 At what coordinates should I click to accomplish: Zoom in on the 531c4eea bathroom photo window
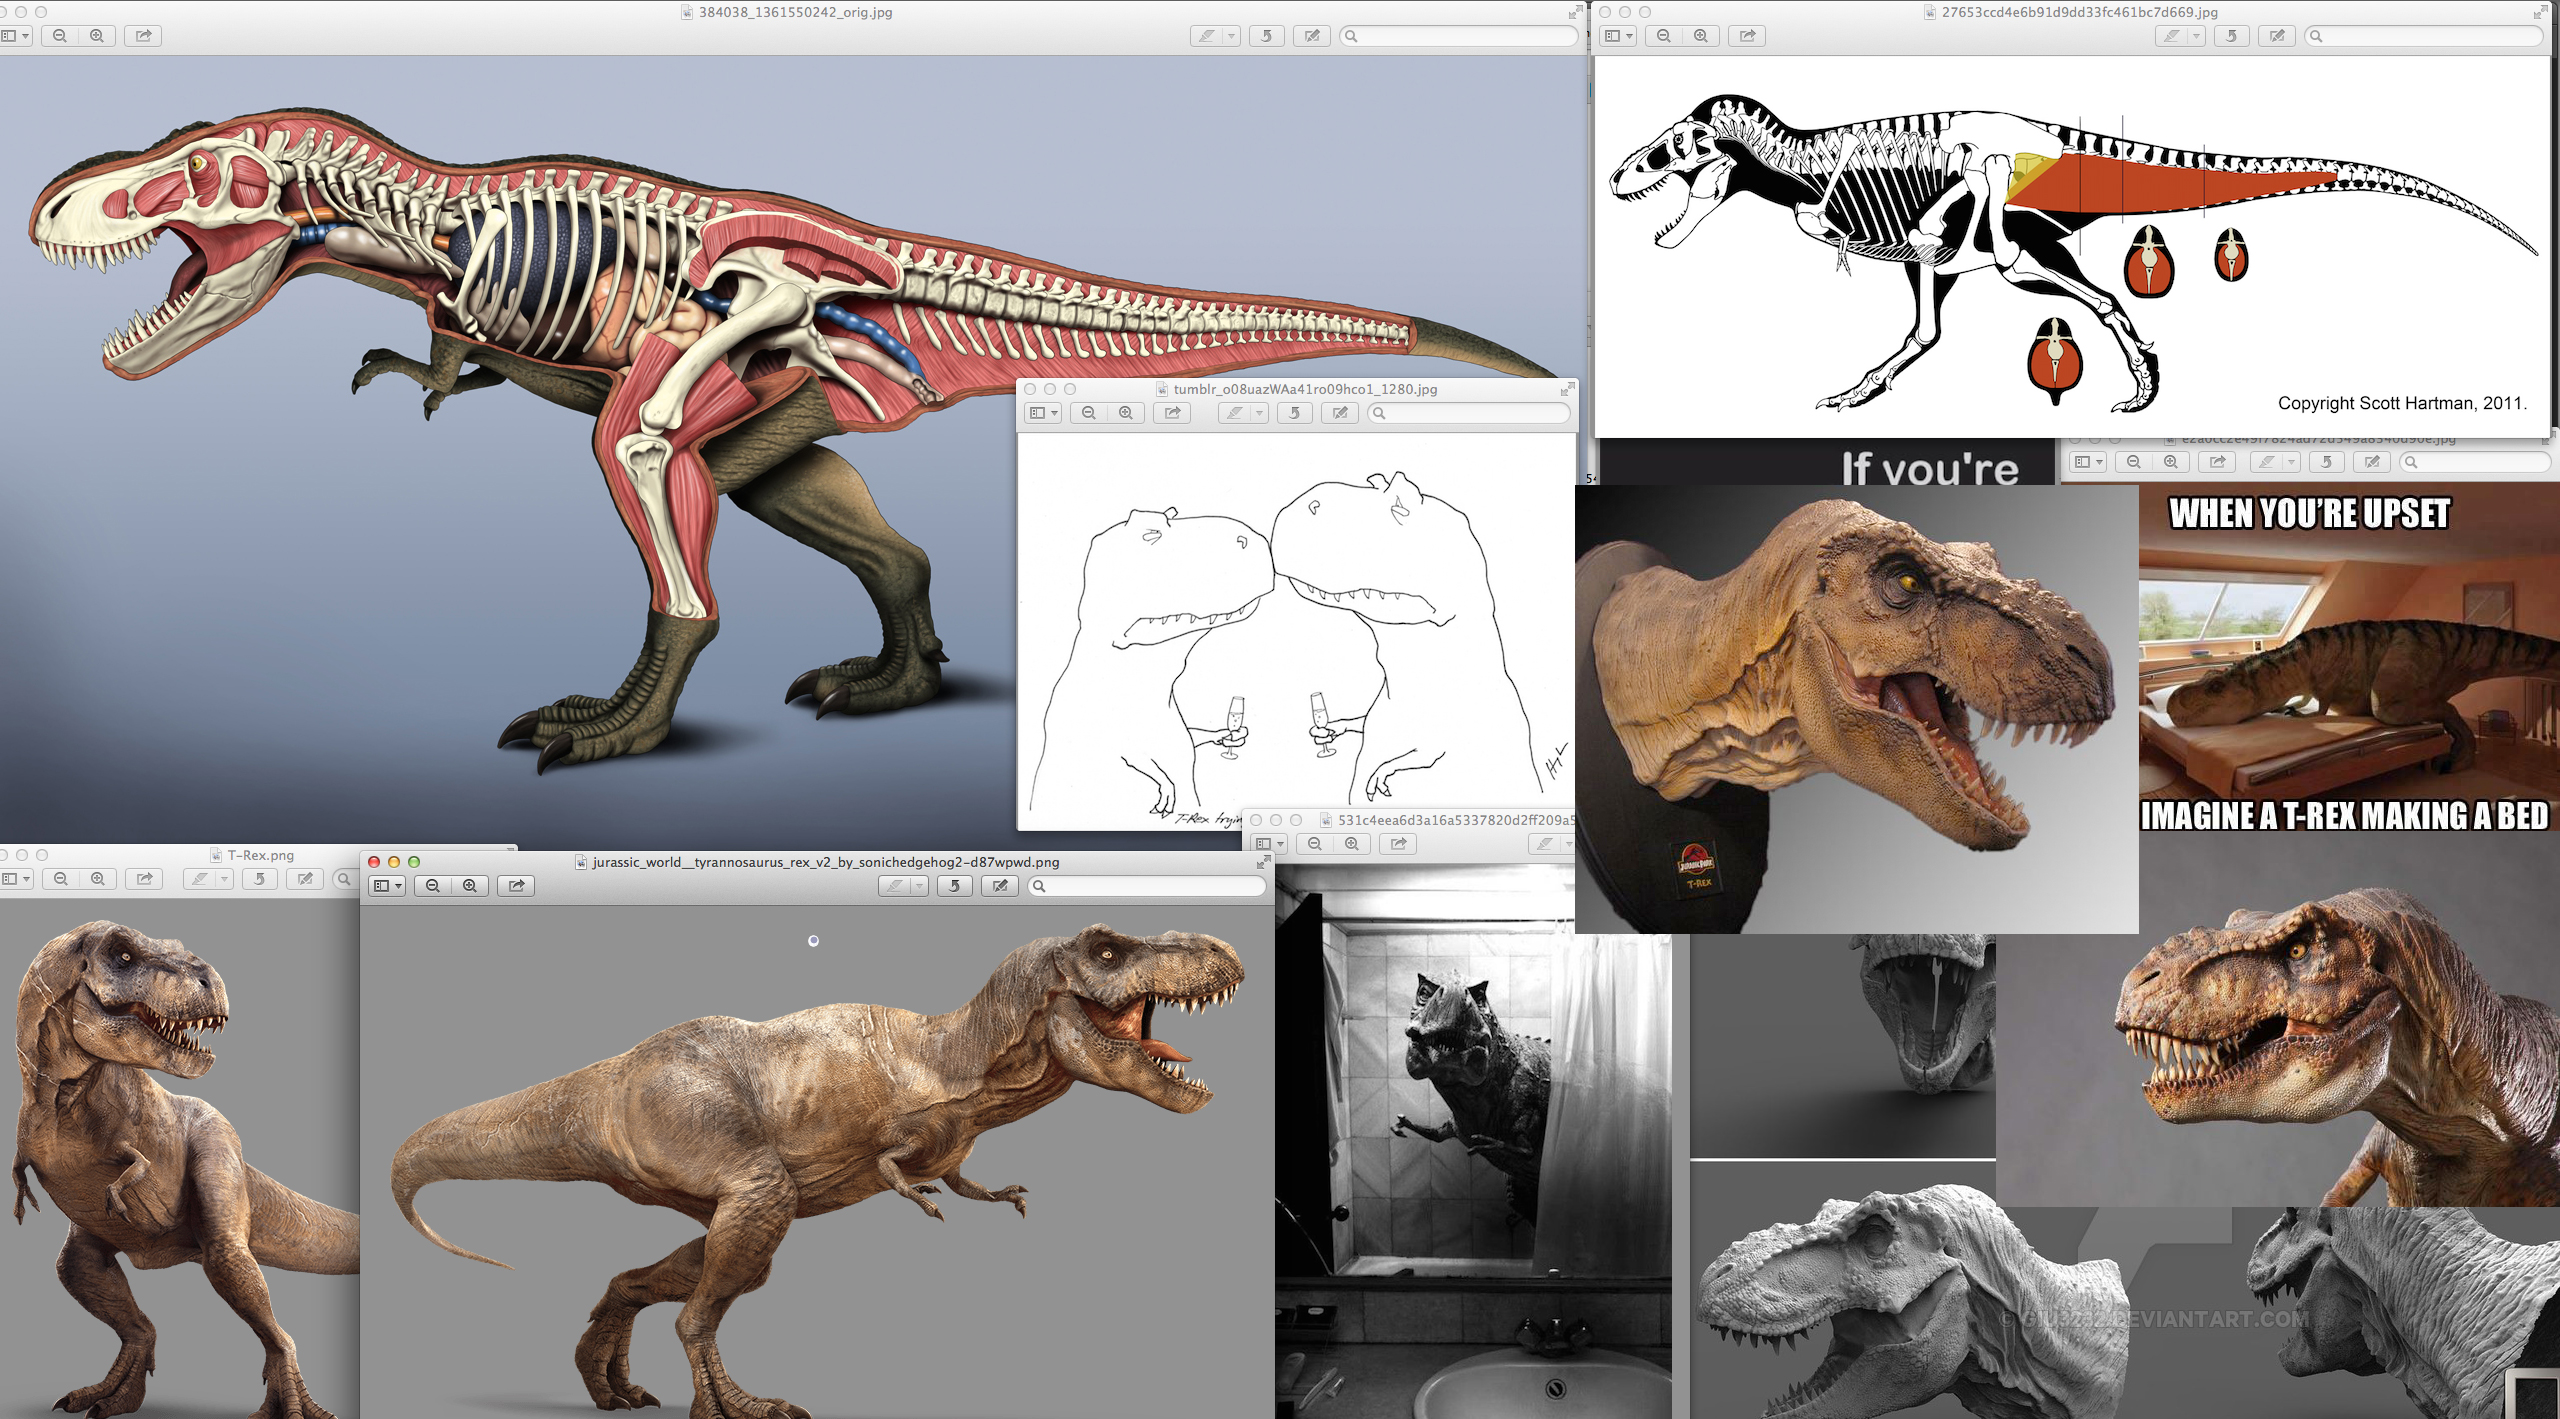coord(1352,844)
